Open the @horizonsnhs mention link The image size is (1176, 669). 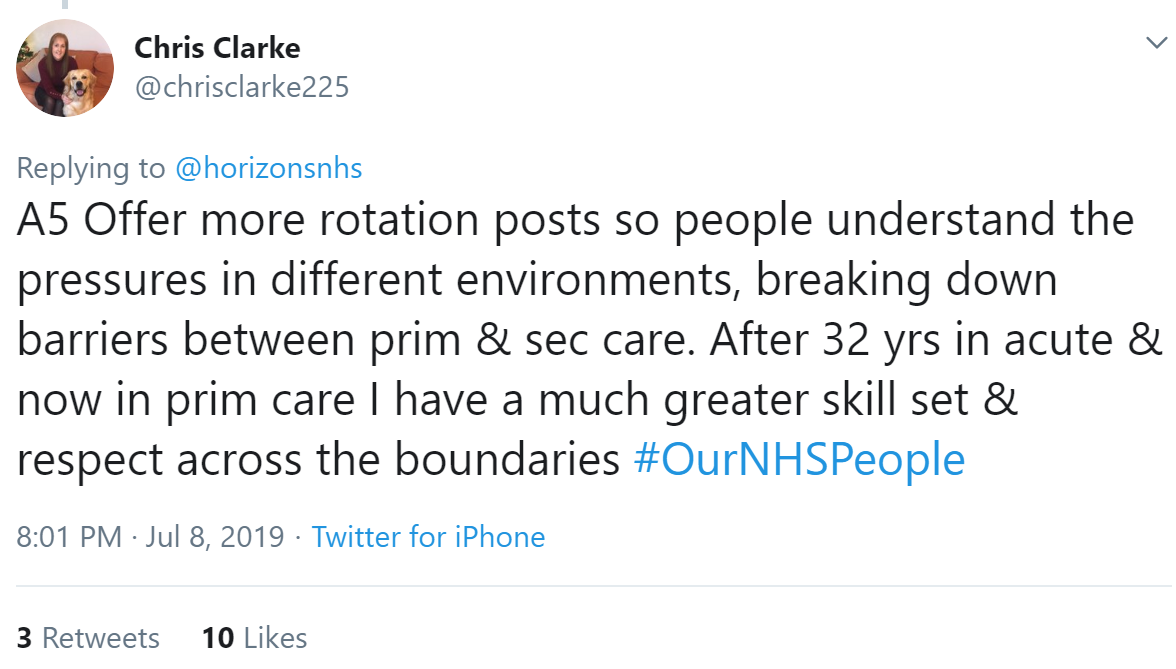pos(268,168)
